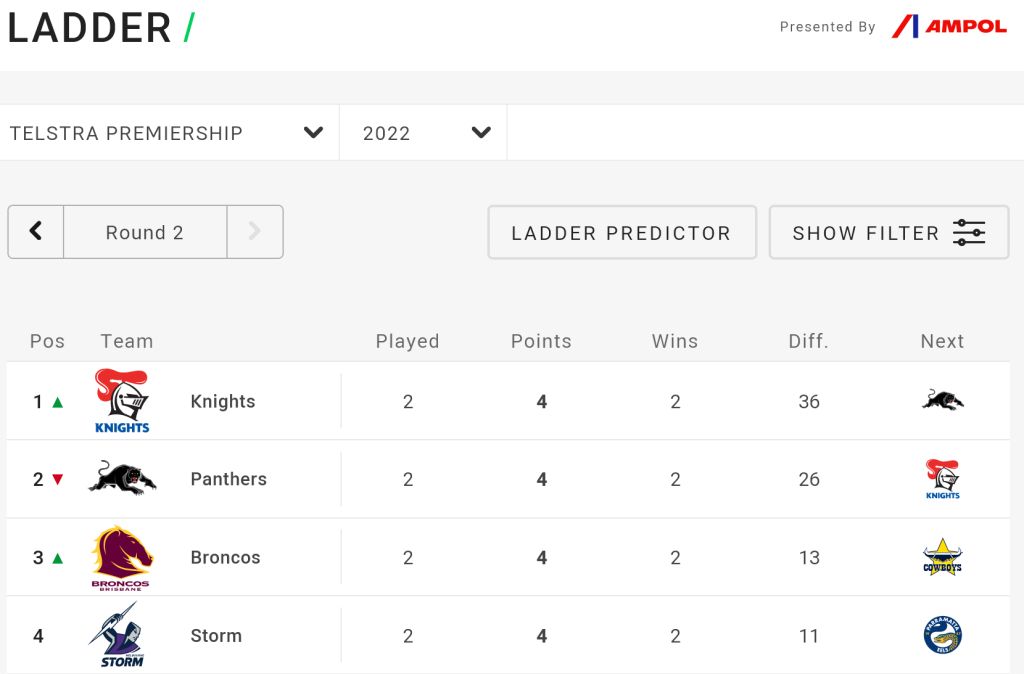Open the Telstra Premiership competition dropdown
The height and width of the screenshot is (674, 1024).
170,133
